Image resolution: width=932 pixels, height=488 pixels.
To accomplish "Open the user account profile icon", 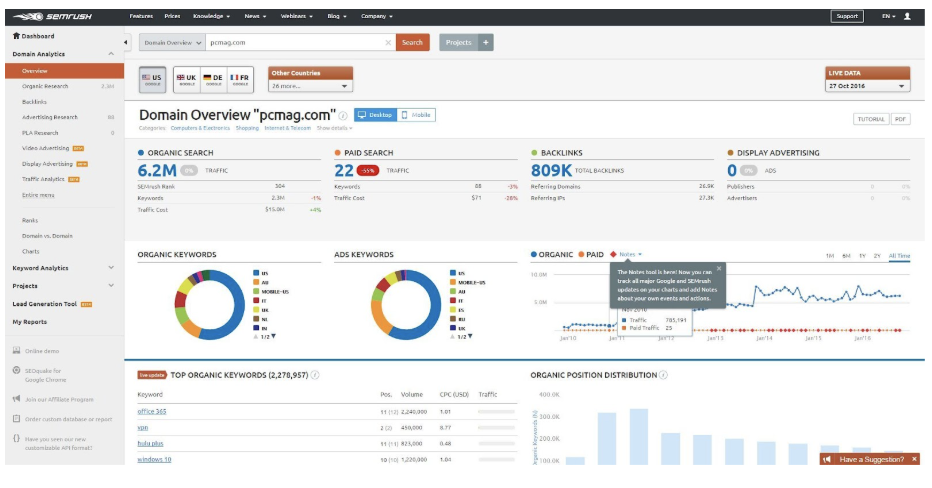I will click(x=907, y=16).
